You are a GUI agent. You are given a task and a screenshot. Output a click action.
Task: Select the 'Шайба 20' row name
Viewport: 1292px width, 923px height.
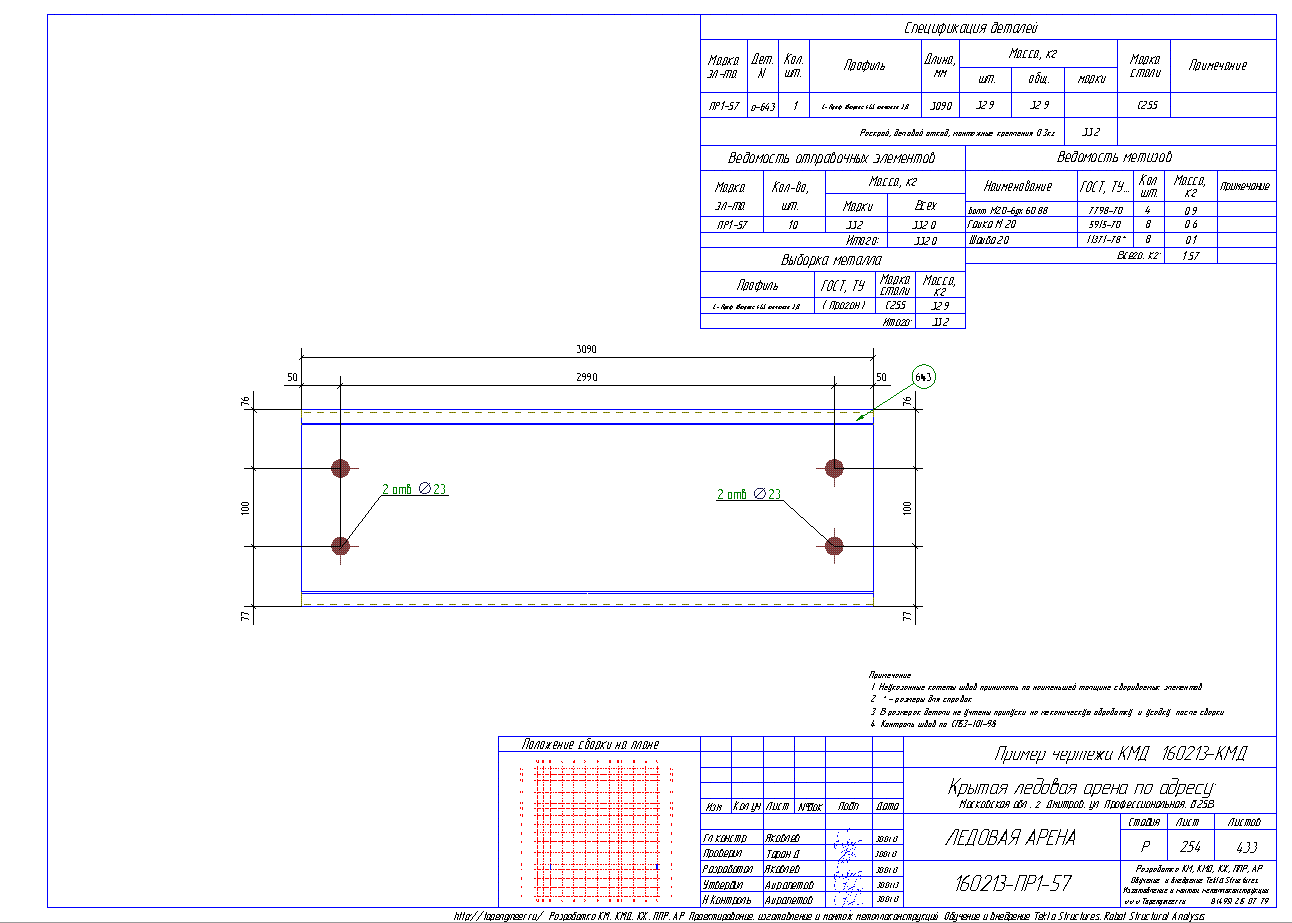coord(987,241)
